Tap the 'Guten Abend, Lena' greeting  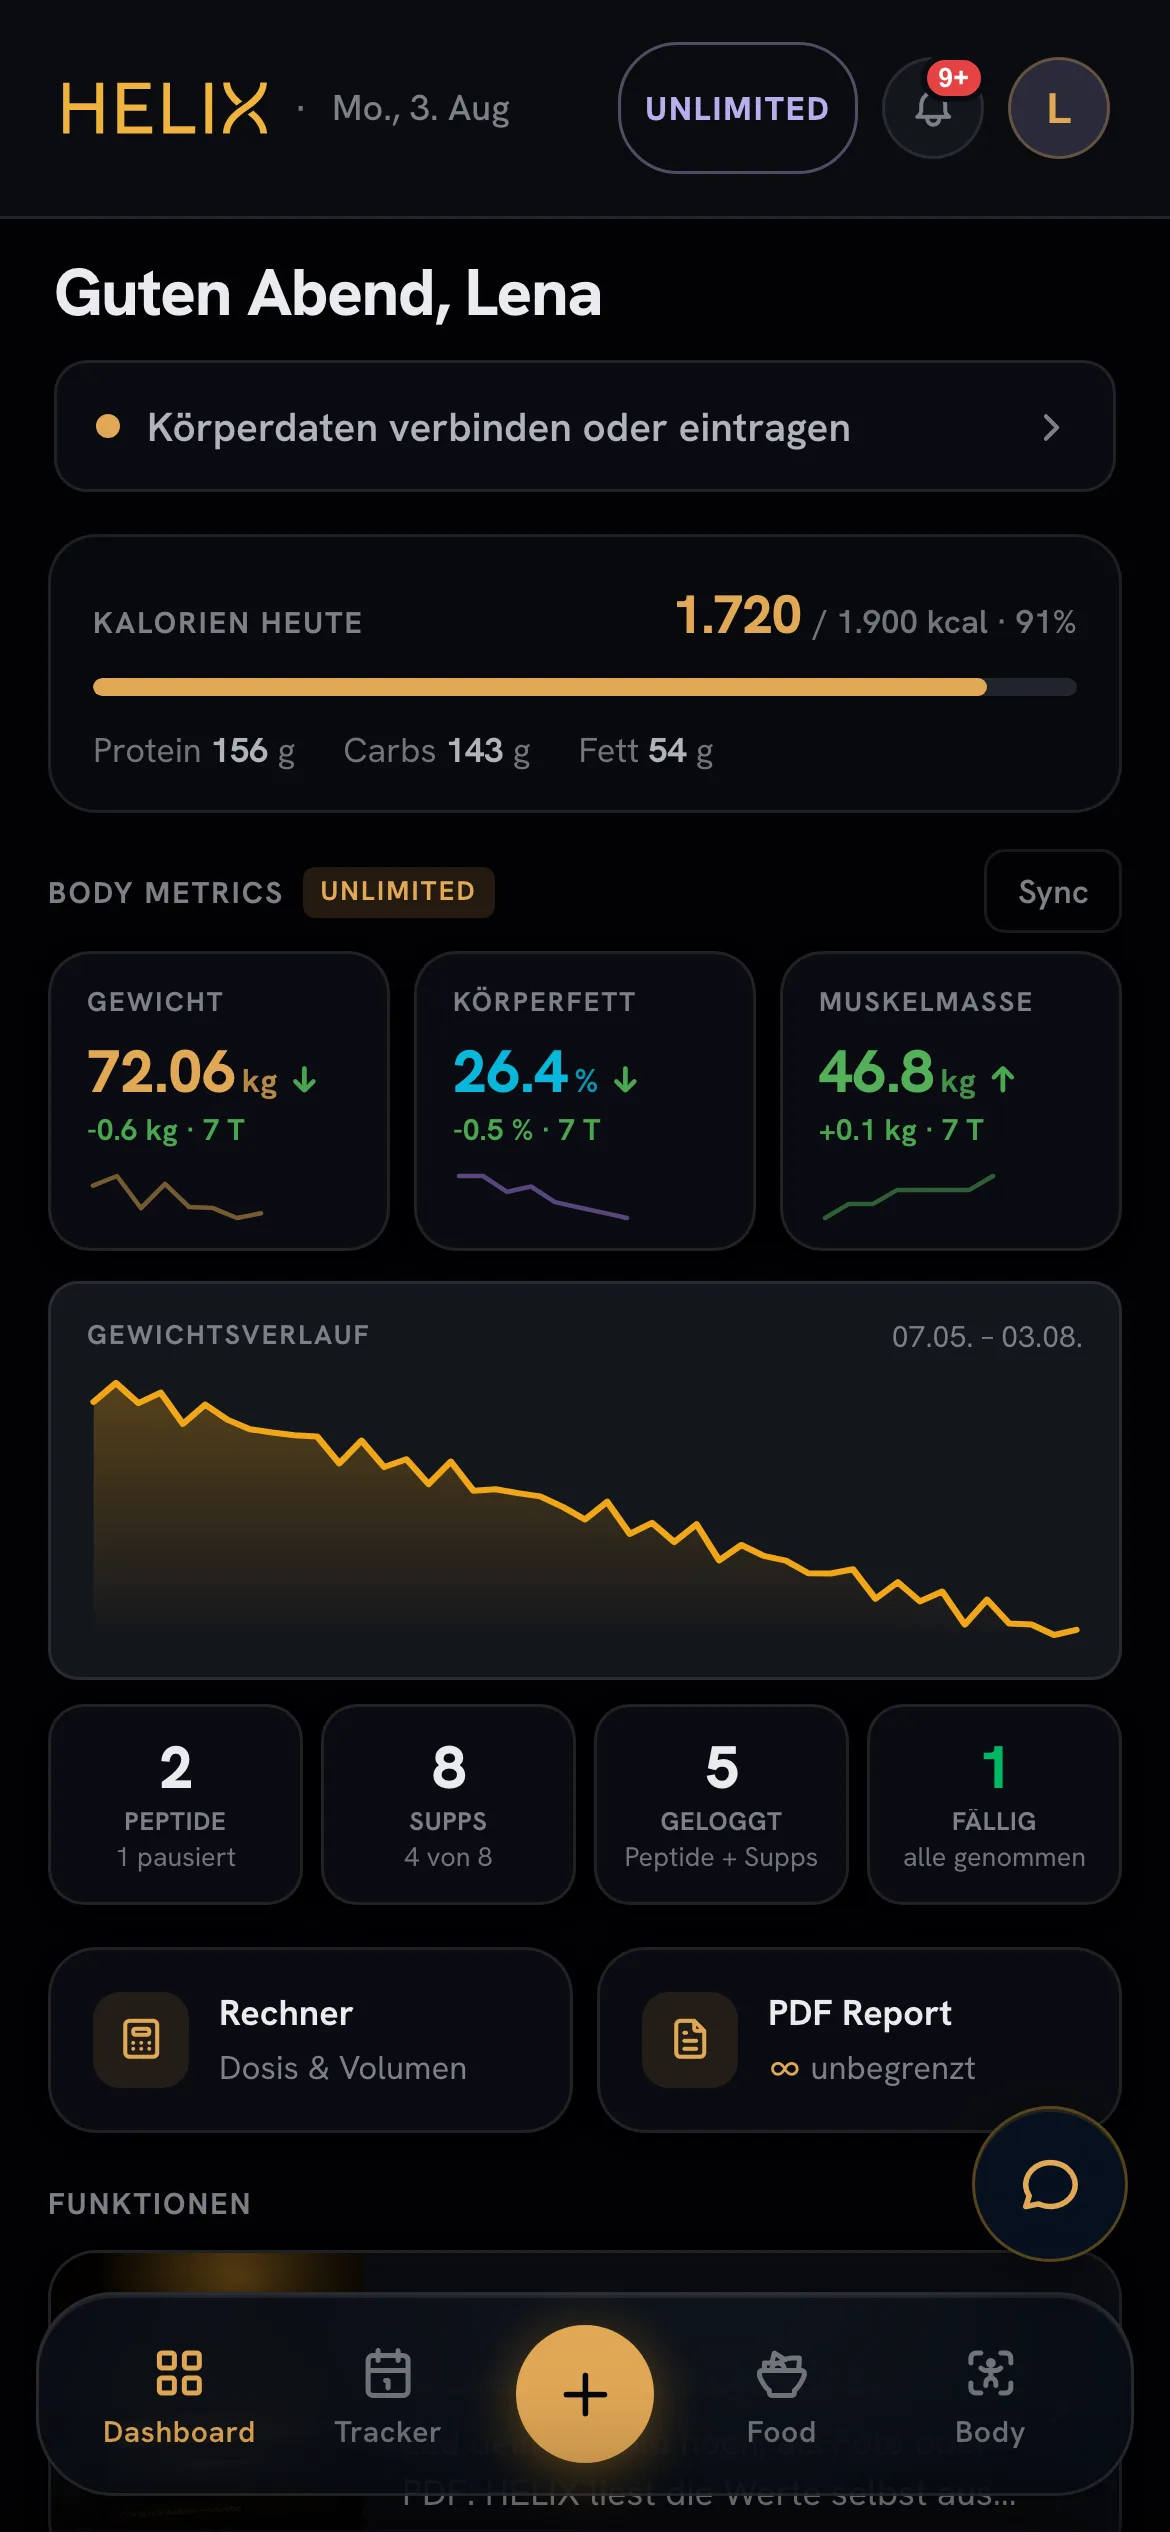(328, 293)
